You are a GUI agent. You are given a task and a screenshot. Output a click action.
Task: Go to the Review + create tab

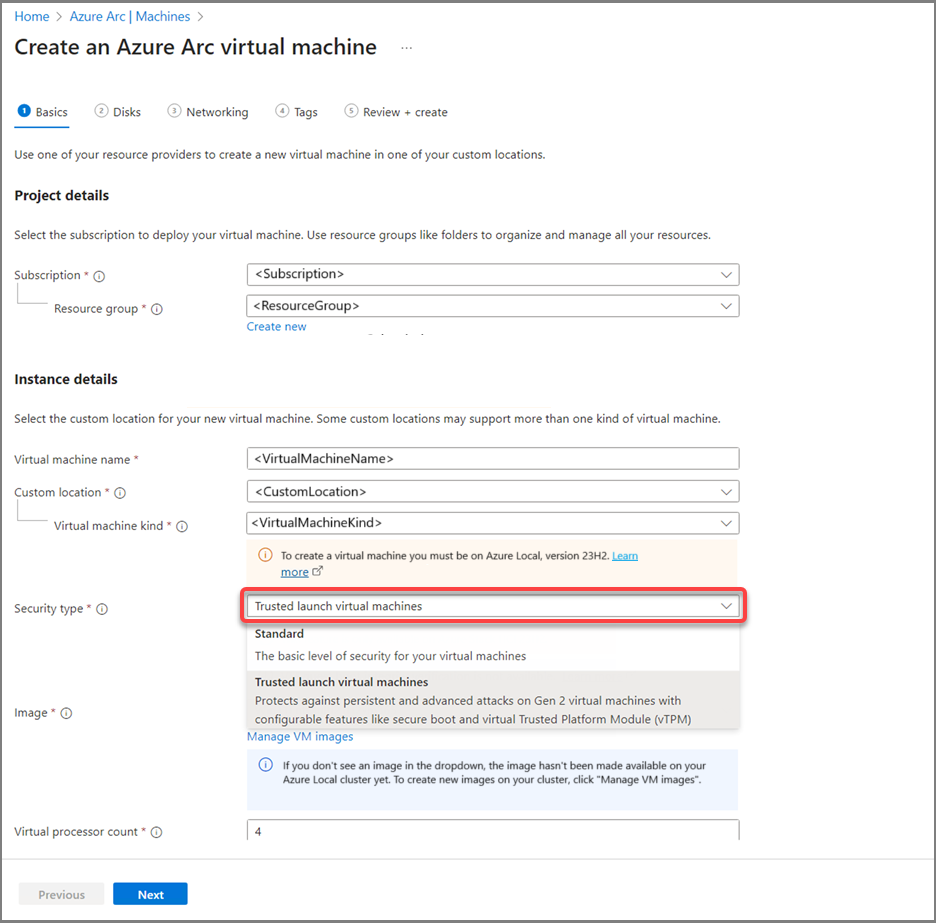(x=396, y=112)
